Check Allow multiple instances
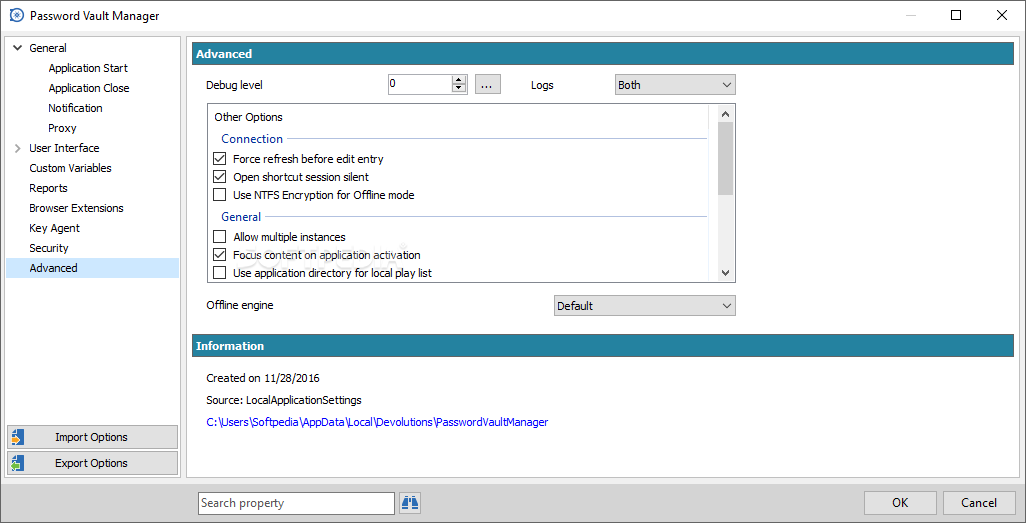 pyautogui.click(x=220, y=237)
